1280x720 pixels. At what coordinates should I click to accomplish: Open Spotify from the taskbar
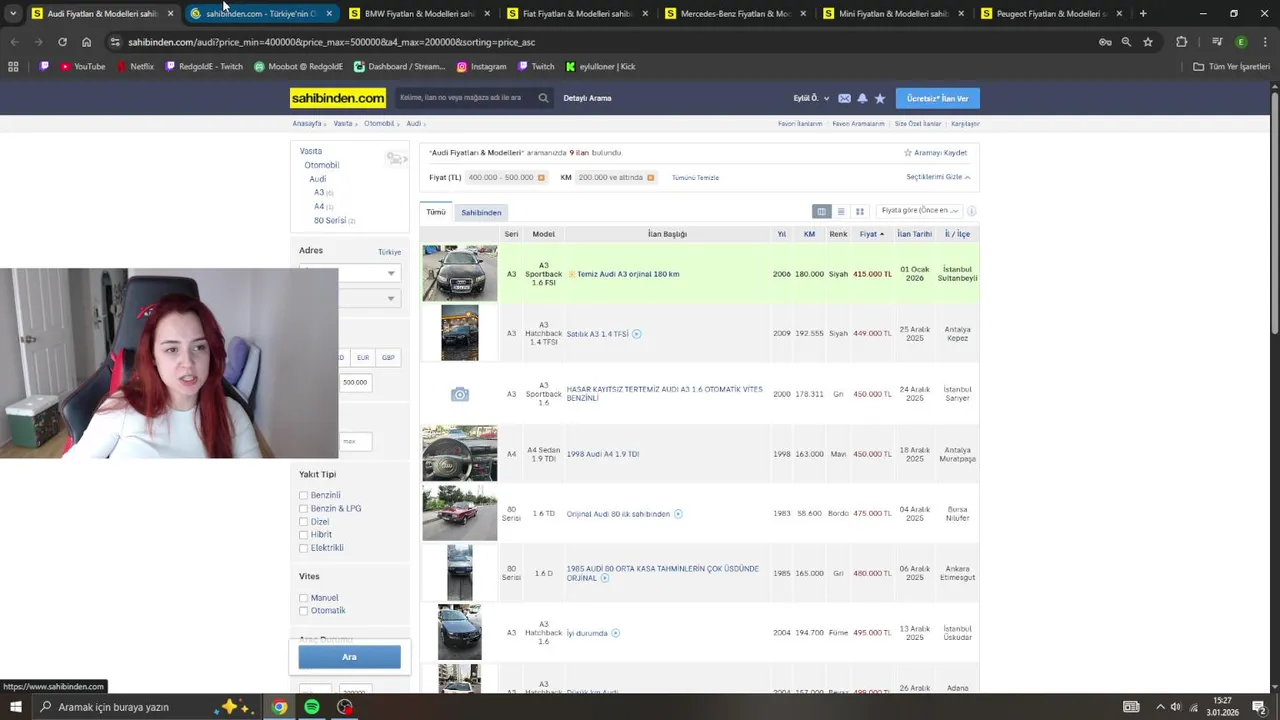[312, 707]
